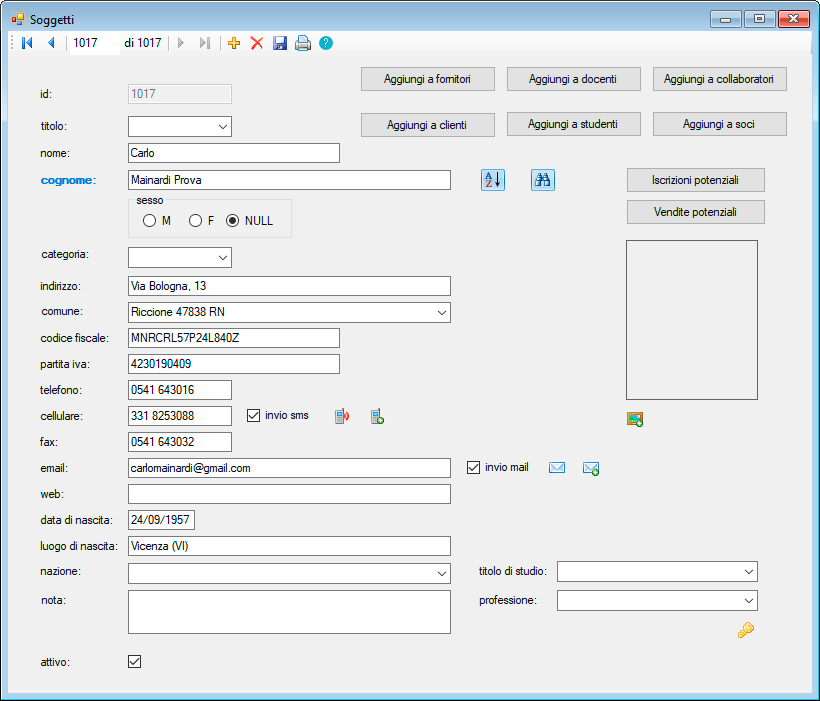Screen dimensions: 820x701
Task: Click data di nascita field 24/09/1957
Action: [162, 520]
